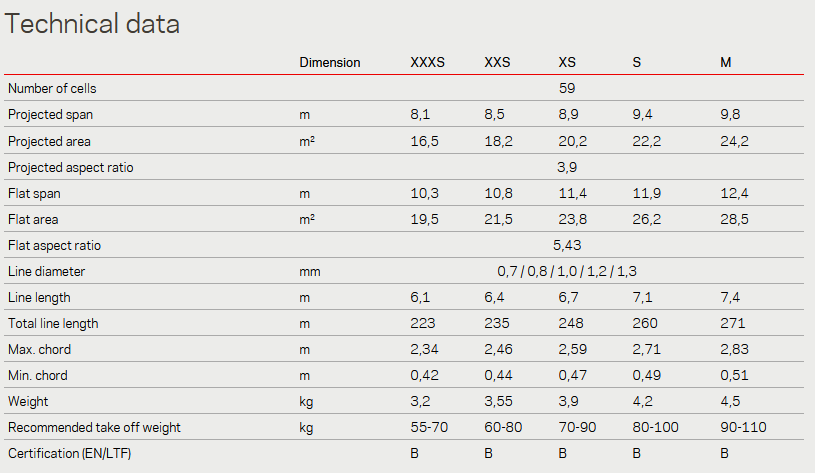Click the Recommended take off weight label
This screenshot has height=473, width=815.
(x=94, y=427)
